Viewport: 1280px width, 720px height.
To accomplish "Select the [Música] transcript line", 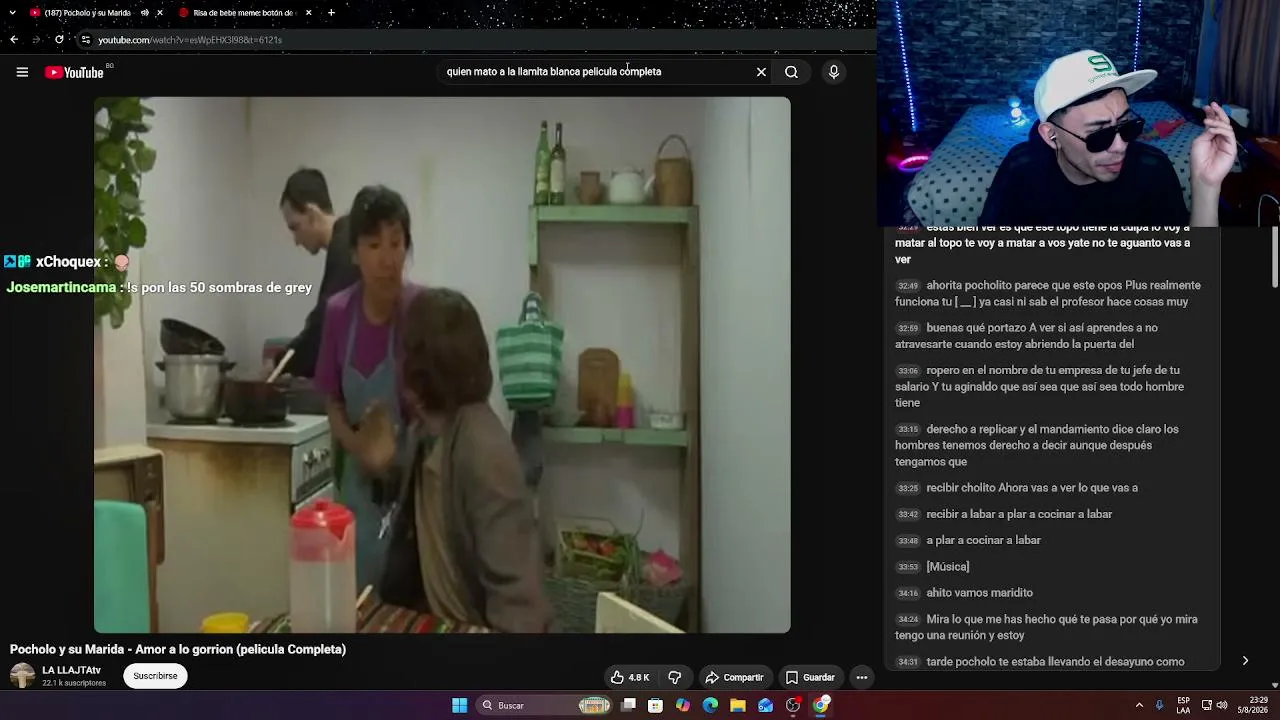I will 1048,567.
